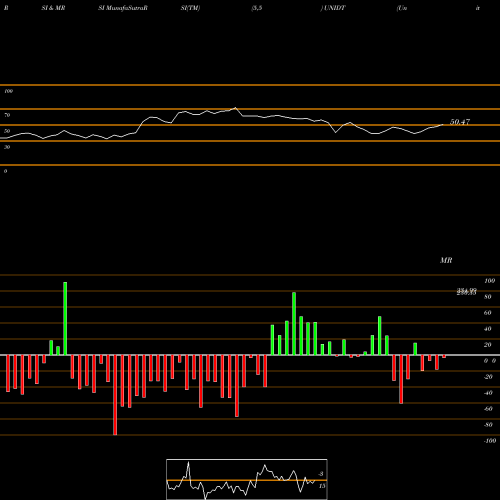Click the RSI axis label 70

tap(7, 115)
